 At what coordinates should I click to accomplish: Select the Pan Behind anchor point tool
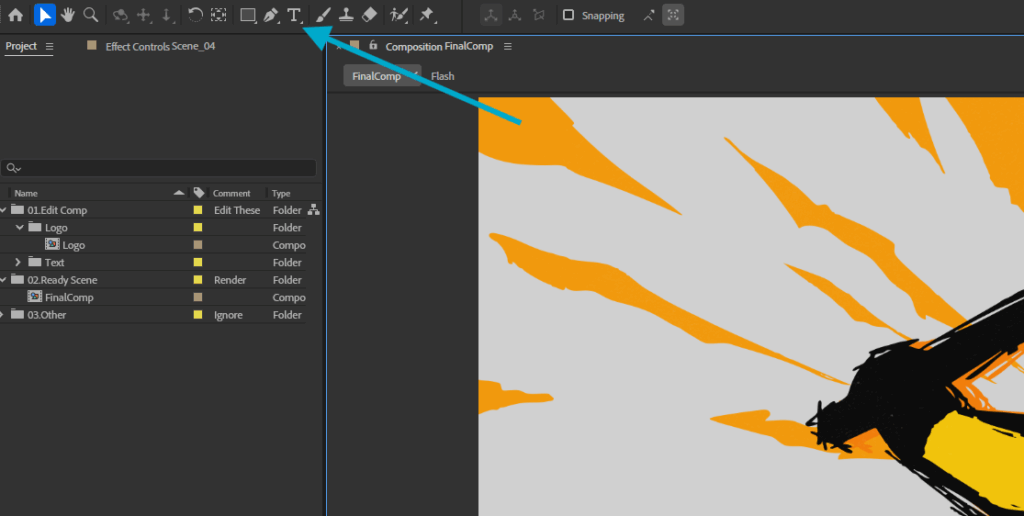pos(218,15)
